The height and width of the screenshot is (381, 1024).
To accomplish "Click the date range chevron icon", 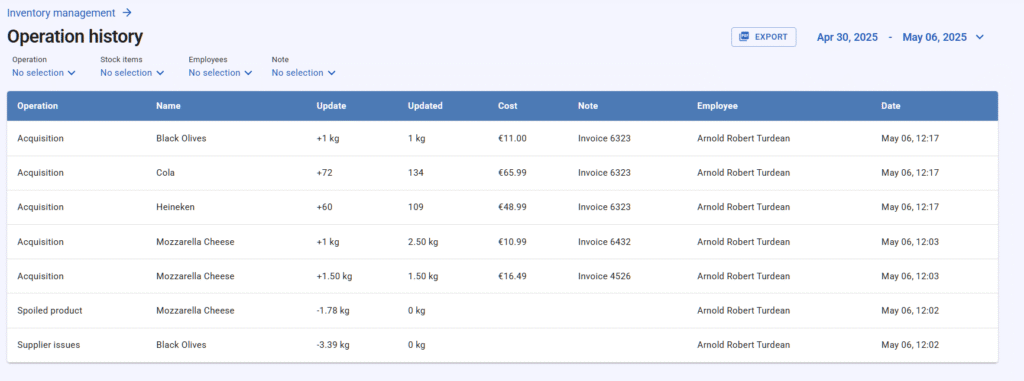I will [980, 38].
